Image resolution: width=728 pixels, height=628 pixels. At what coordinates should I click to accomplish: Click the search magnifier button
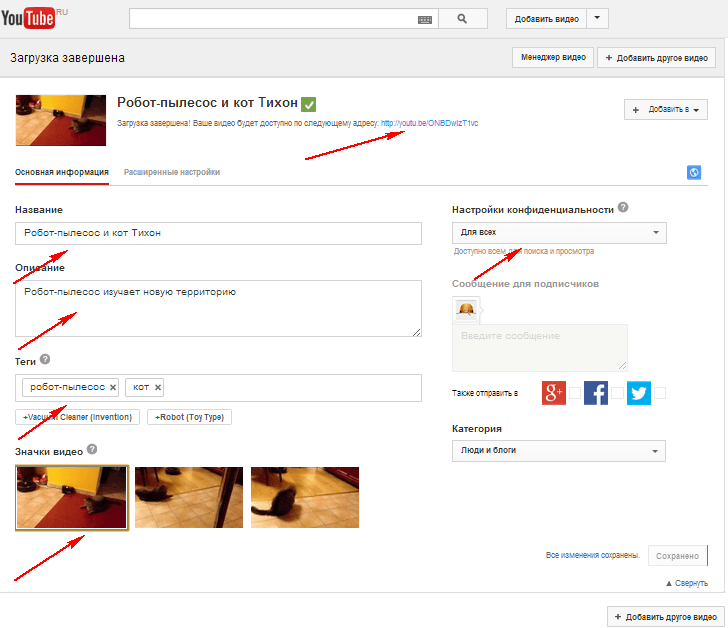[462, 19]
